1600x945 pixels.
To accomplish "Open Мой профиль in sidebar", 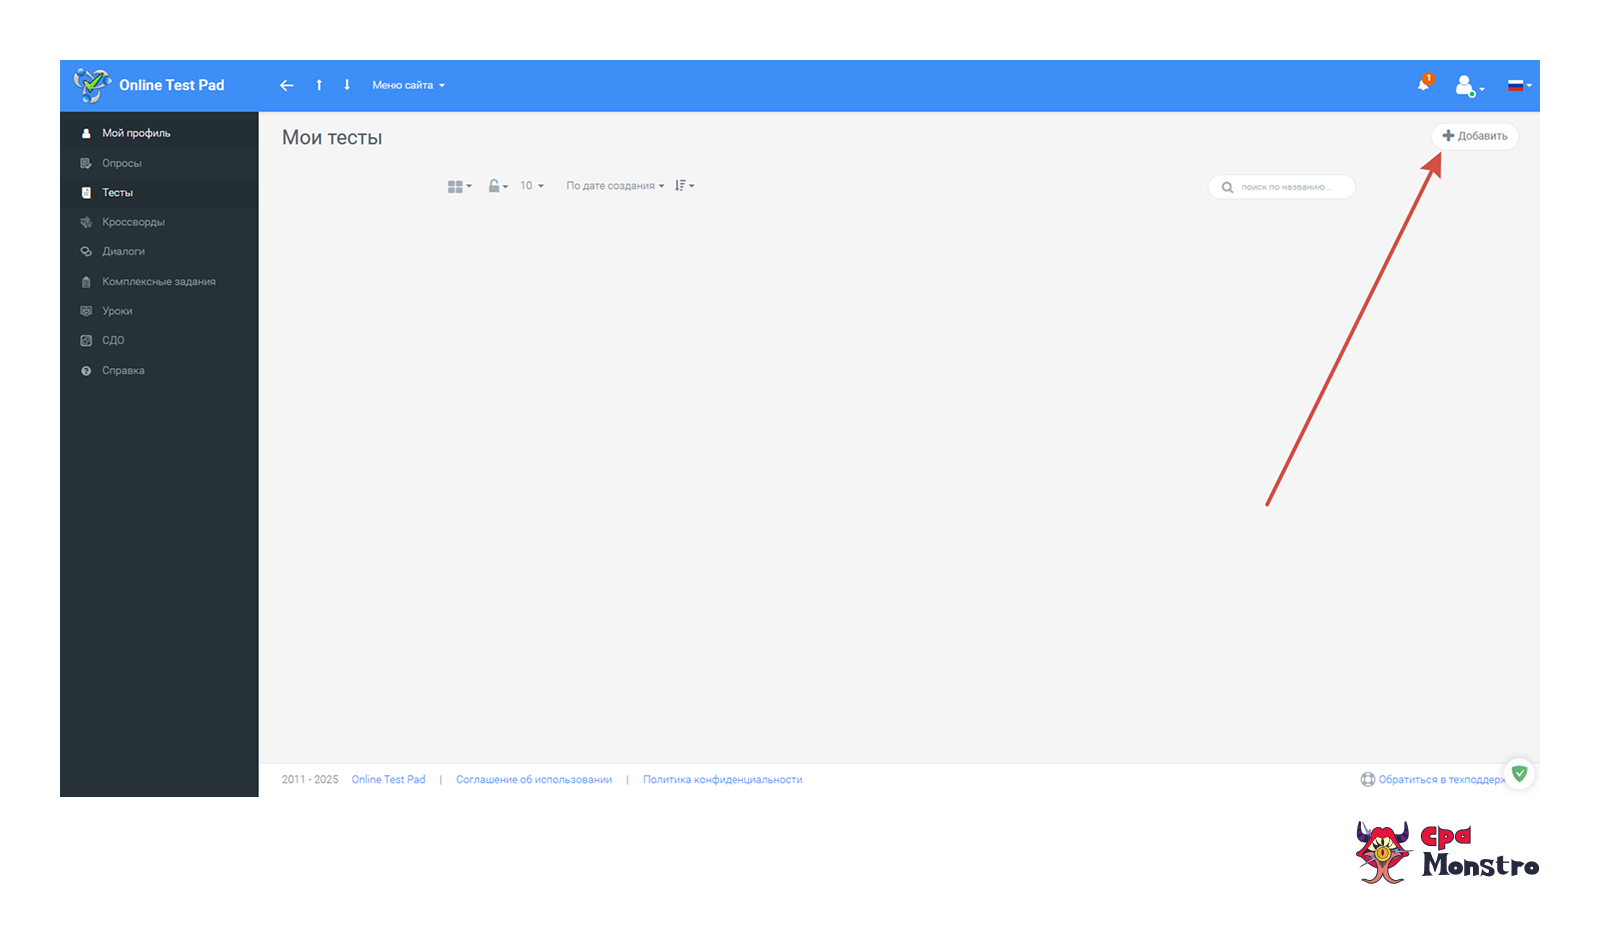I will pyautogui.click(x=159, y=133).
